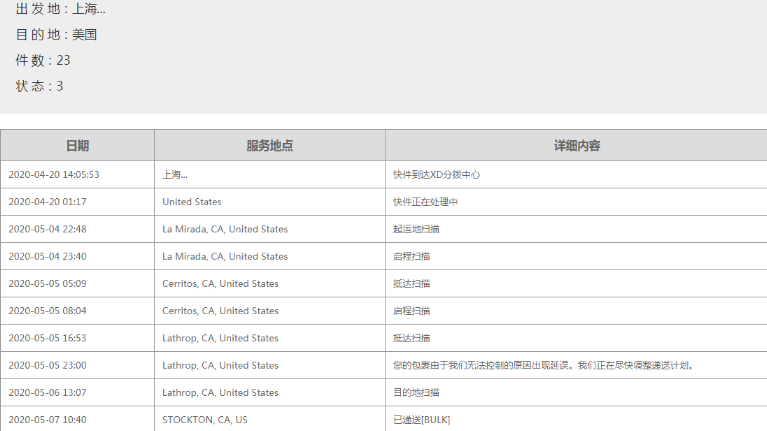Click the 2020-05-05 05:09 date cell
Screen dimensions: 767x431
[x=47, y=284]
